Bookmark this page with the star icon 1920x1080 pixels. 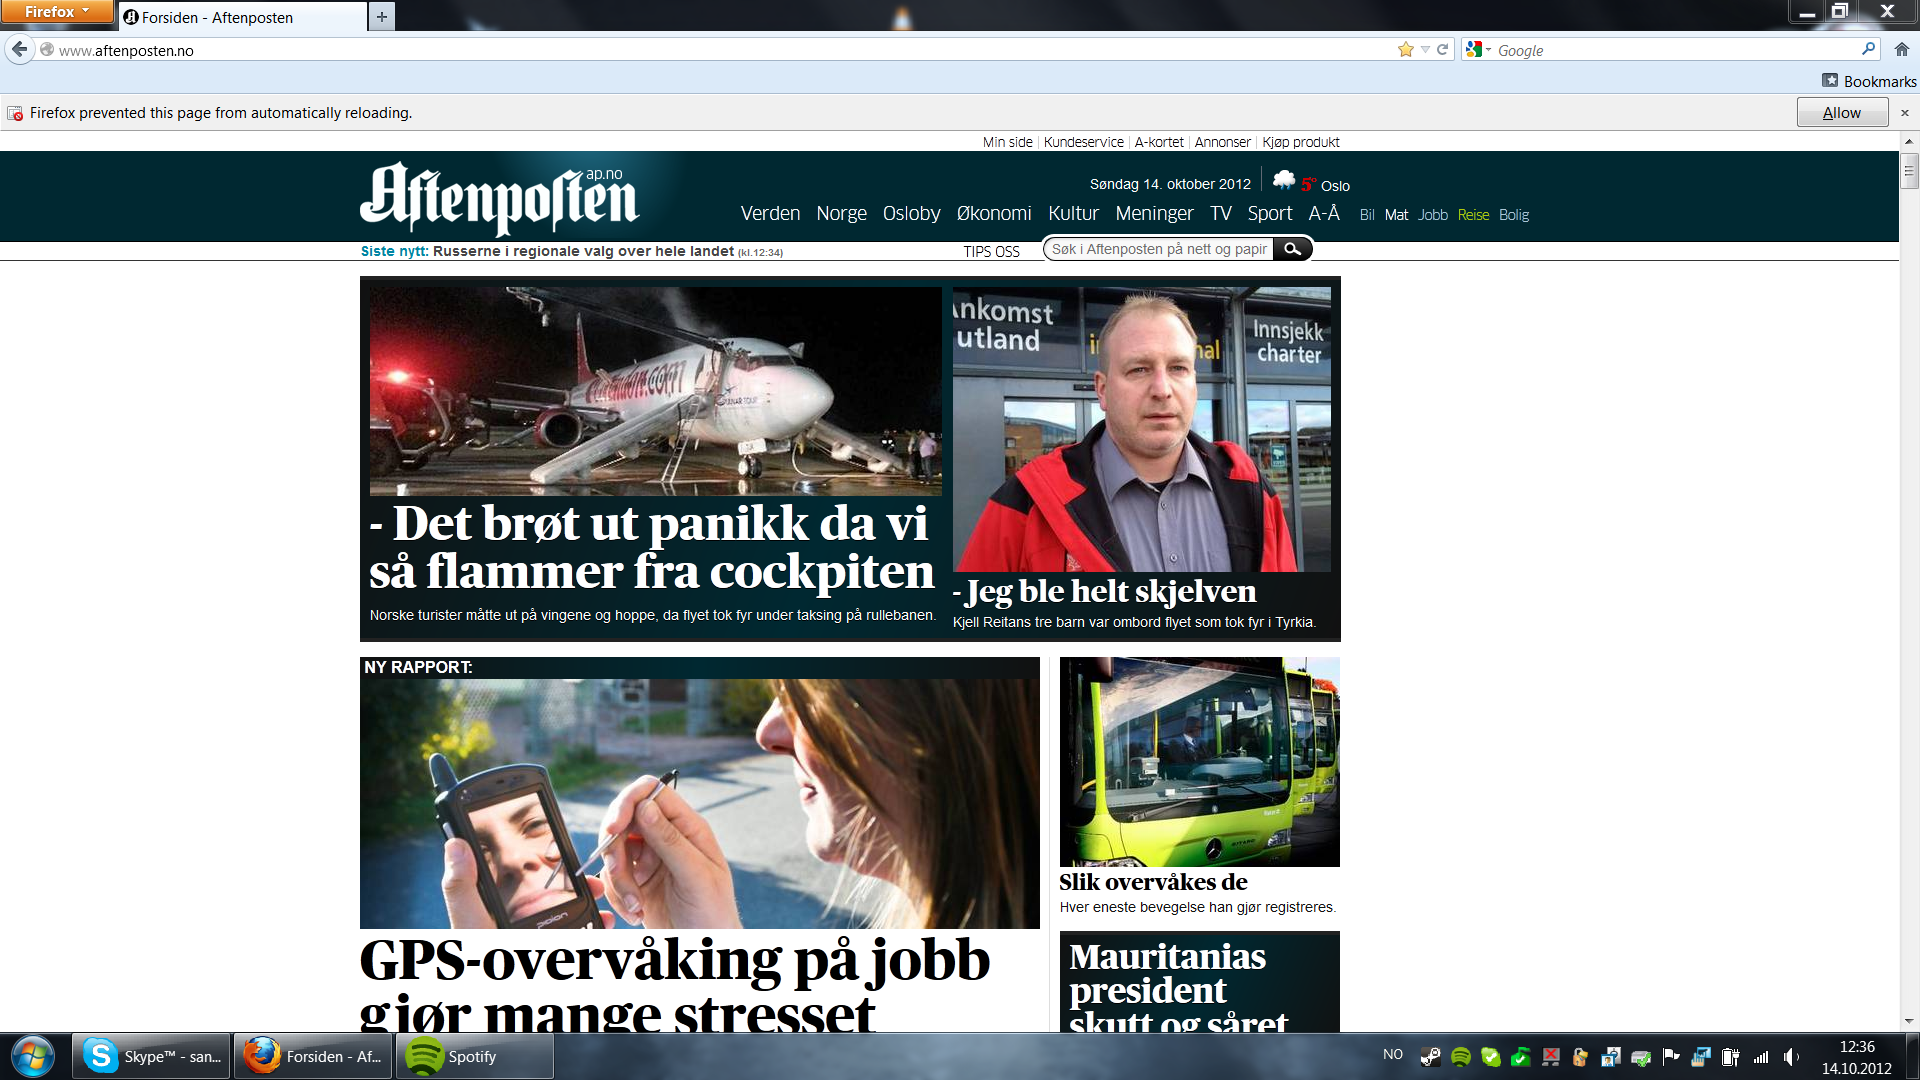click(1406, 49)
